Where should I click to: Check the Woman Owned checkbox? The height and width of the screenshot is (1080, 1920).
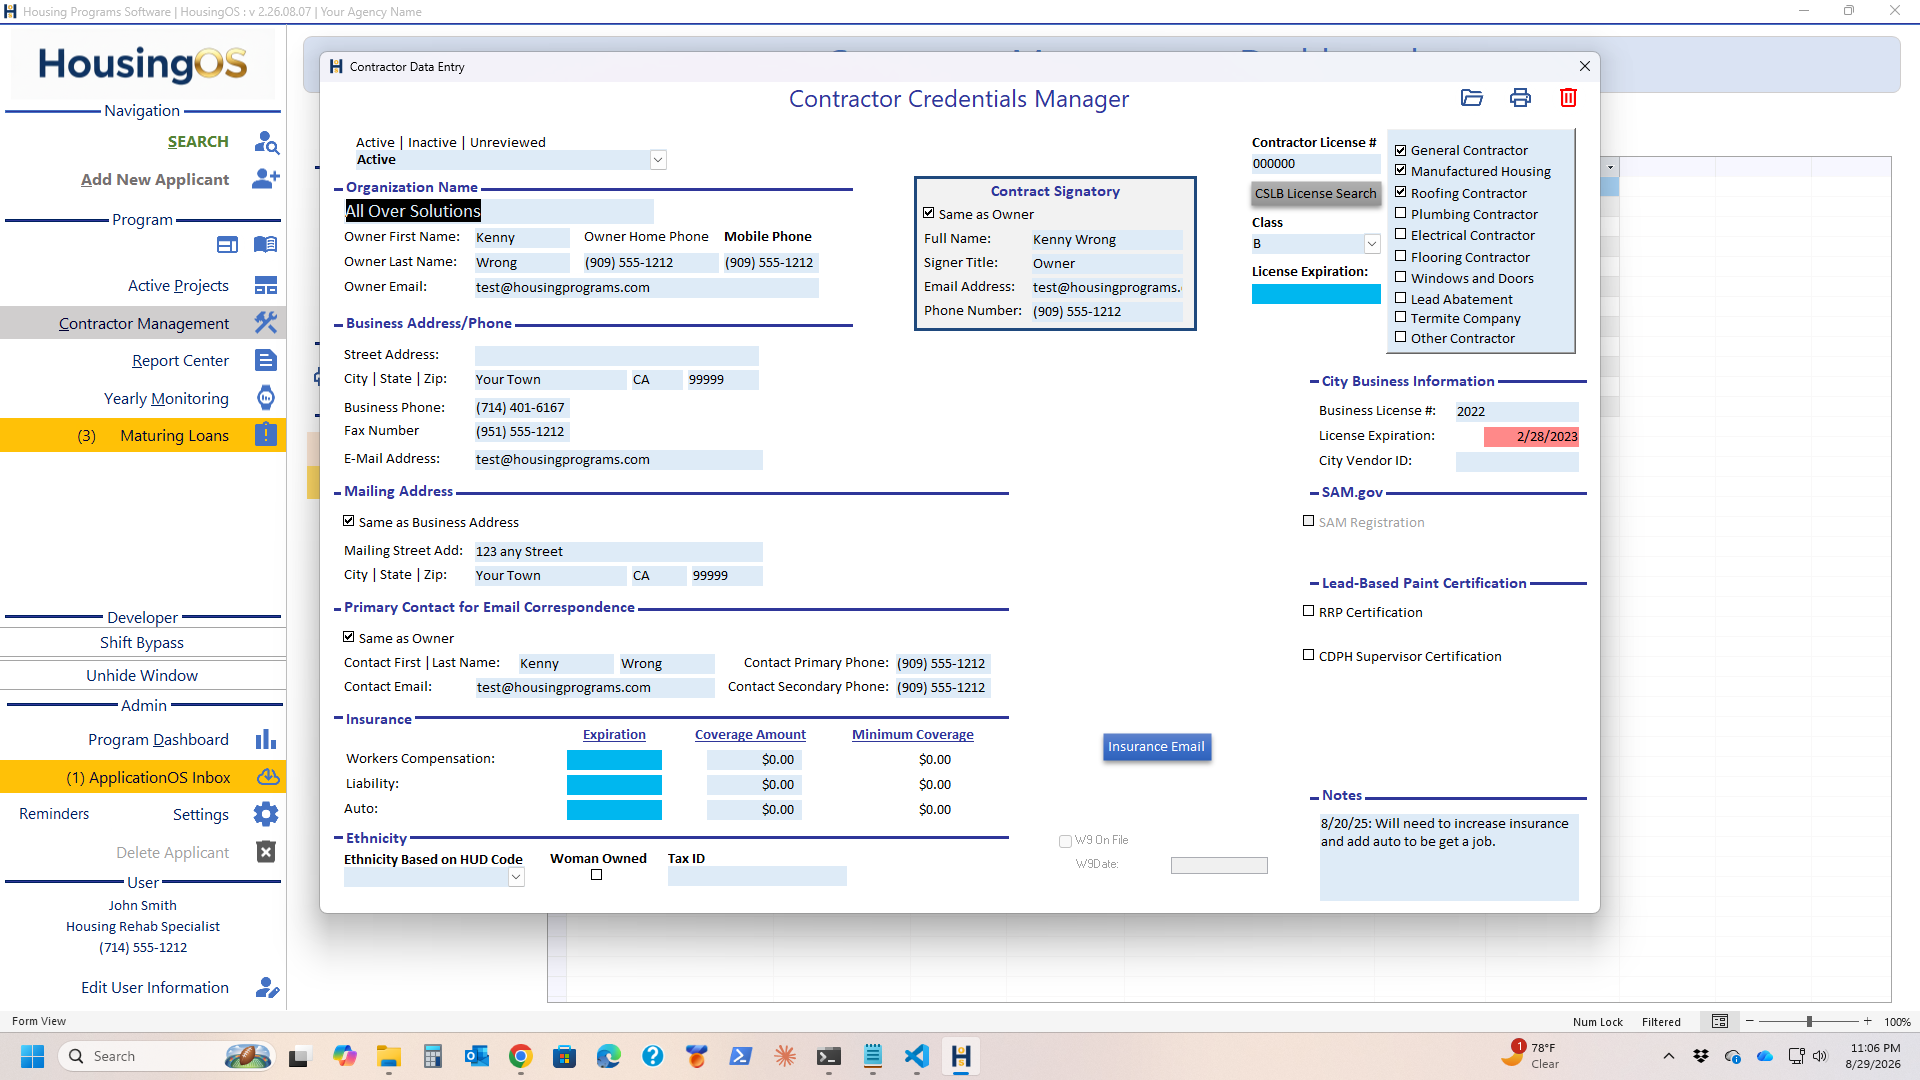597,875
